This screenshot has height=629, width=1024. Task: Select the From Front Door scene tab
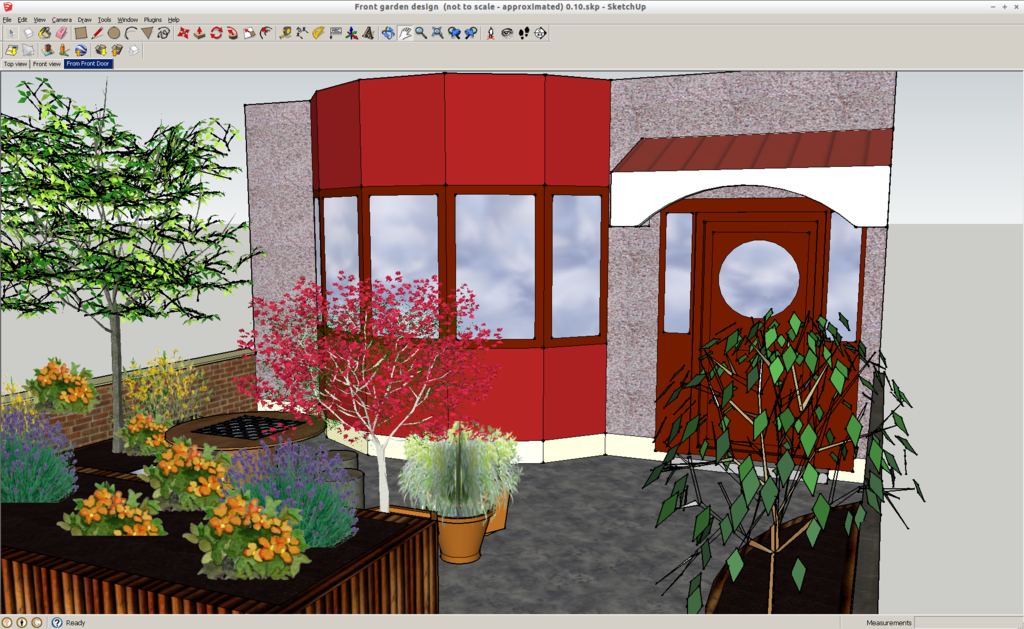[x=88, y=64]
